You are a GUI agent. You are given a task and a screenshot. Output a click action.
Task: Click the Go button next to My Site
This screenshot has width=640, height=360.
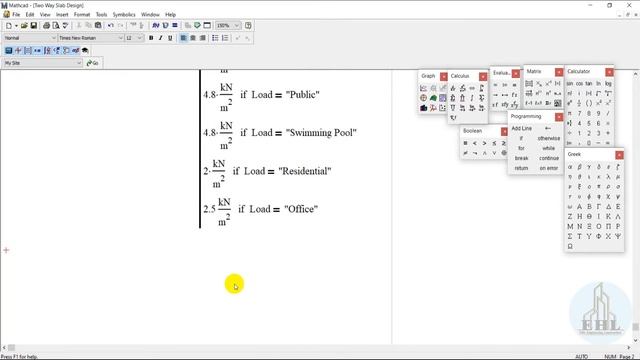click(93, 63)
